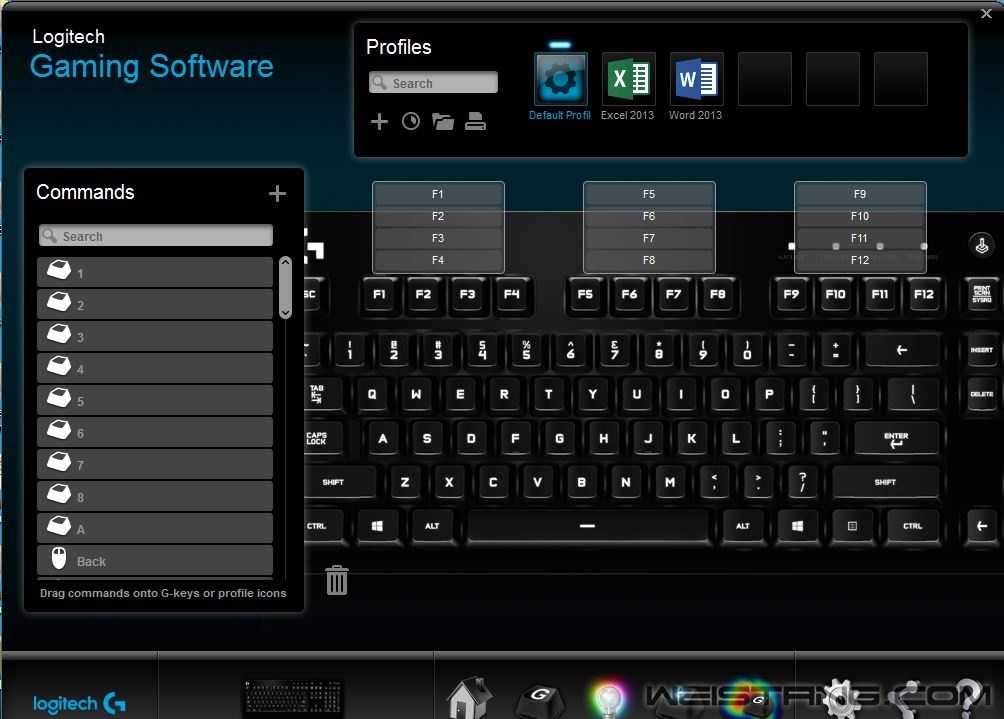Select the Word 2013 profile icon
Screen dimensions: 1004x719
point(696,79)
